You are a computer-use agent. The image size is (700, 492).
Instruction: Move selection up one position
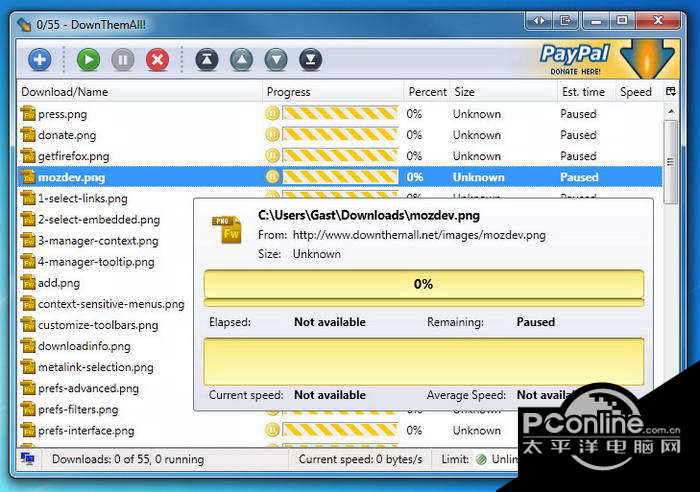242,60
